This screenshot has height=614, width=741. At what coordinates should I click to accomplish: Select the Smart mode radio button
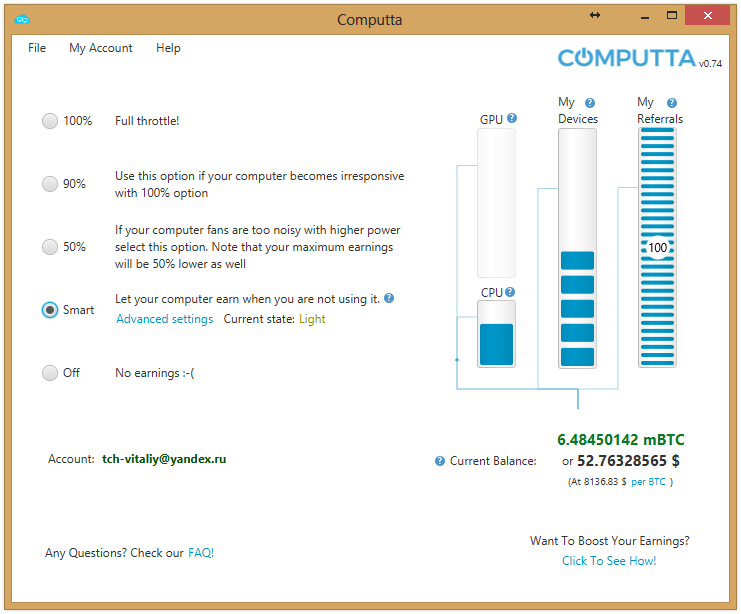click(x=50, y=310)
